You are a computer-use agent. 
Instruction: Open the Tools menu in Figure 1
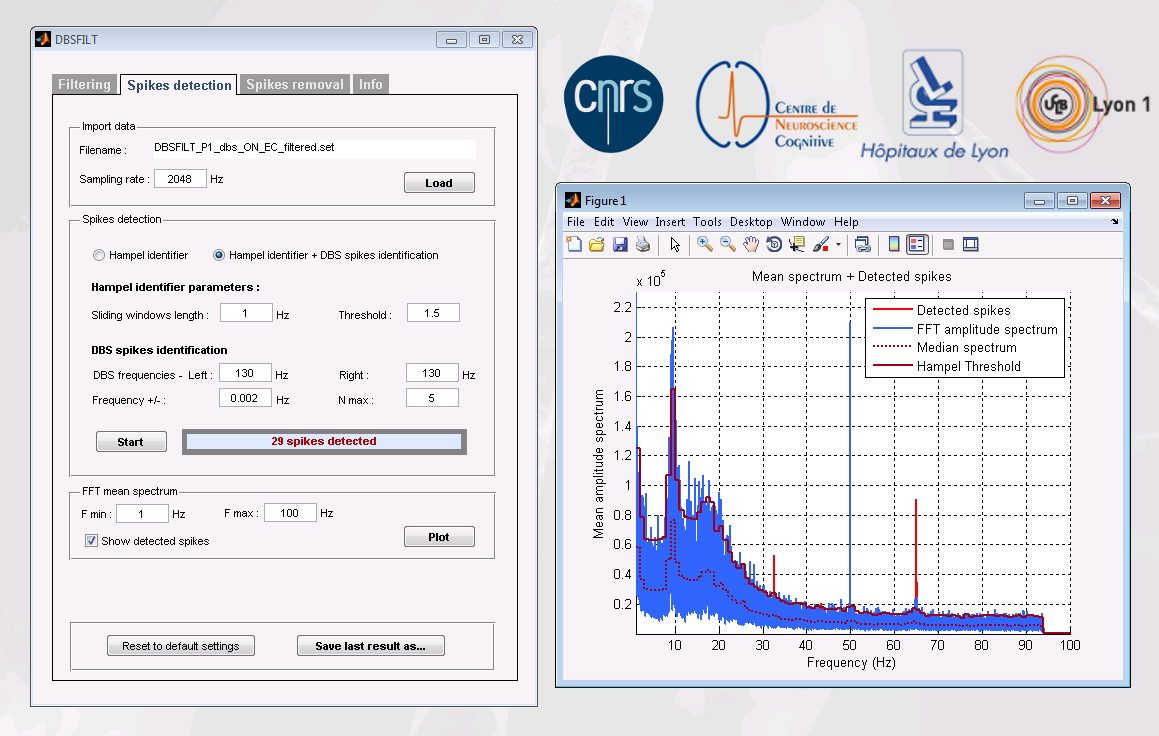pyautogui.click(x=707, y=222)
